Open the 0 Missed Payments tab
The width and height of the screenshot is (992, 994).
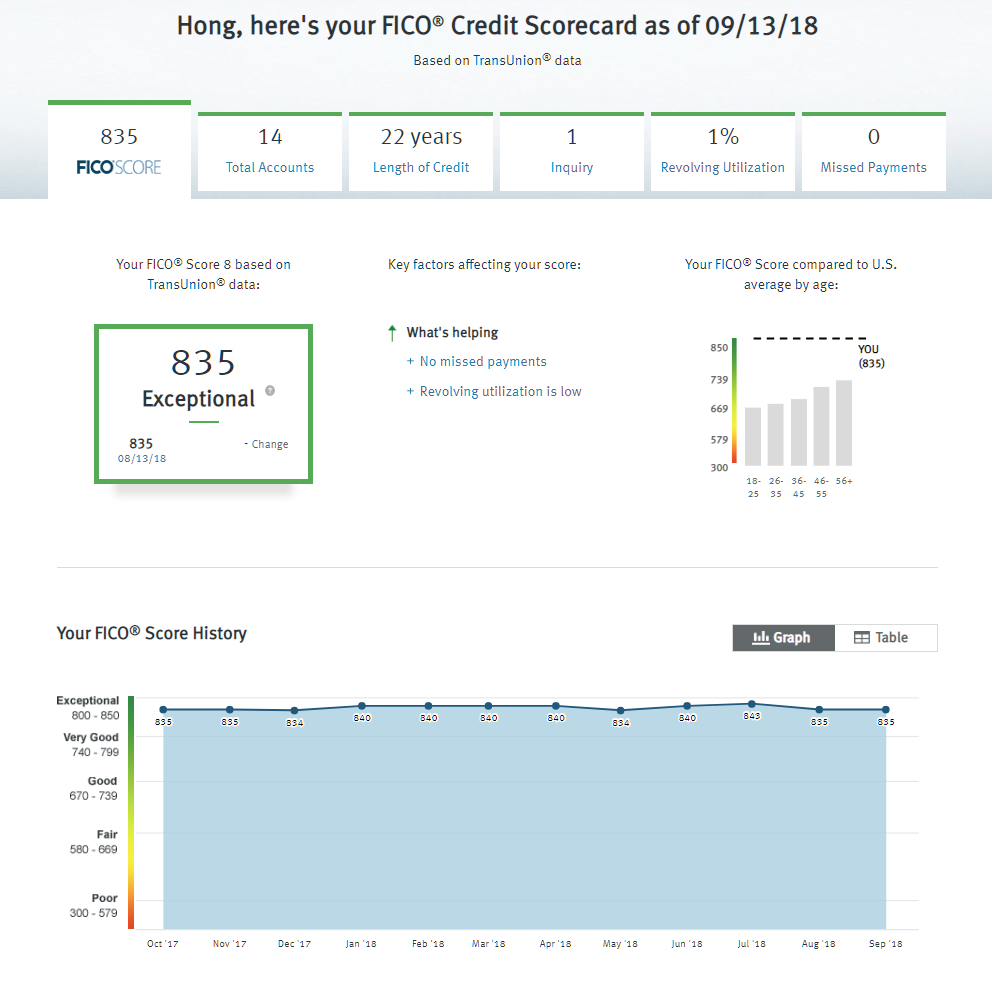tap(873, 150)
